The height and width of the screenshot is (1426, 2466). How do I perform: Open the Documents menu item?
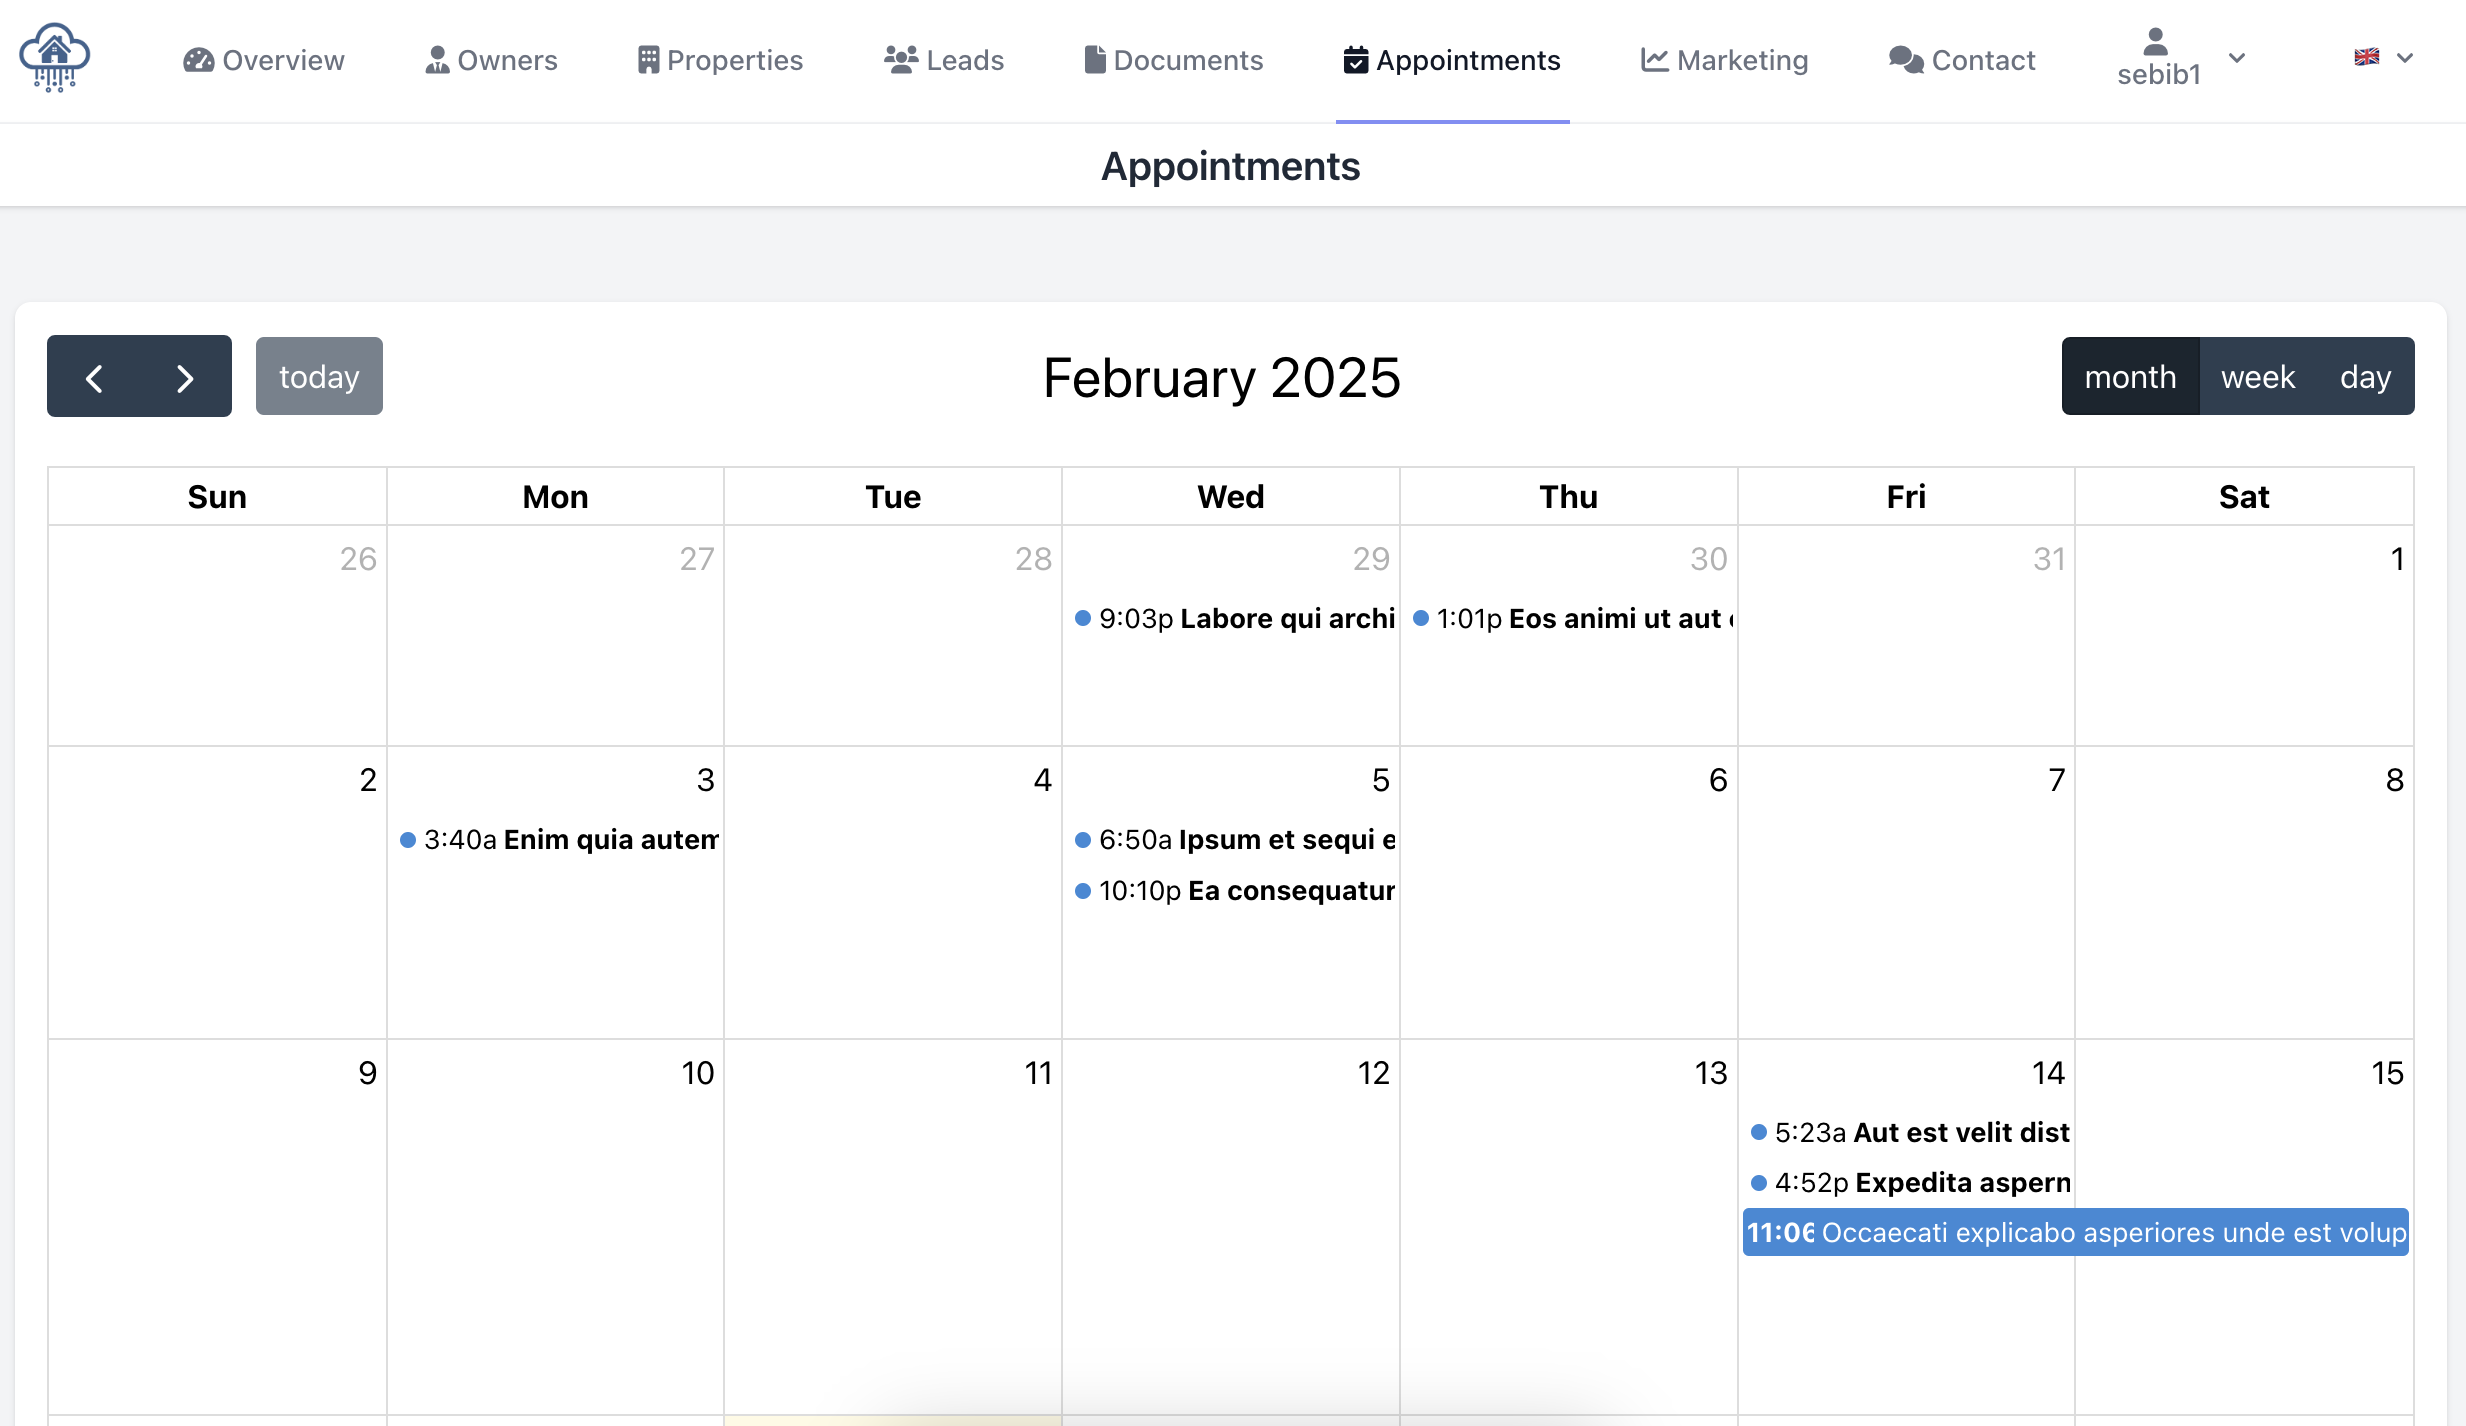[x=1174, y=60]
